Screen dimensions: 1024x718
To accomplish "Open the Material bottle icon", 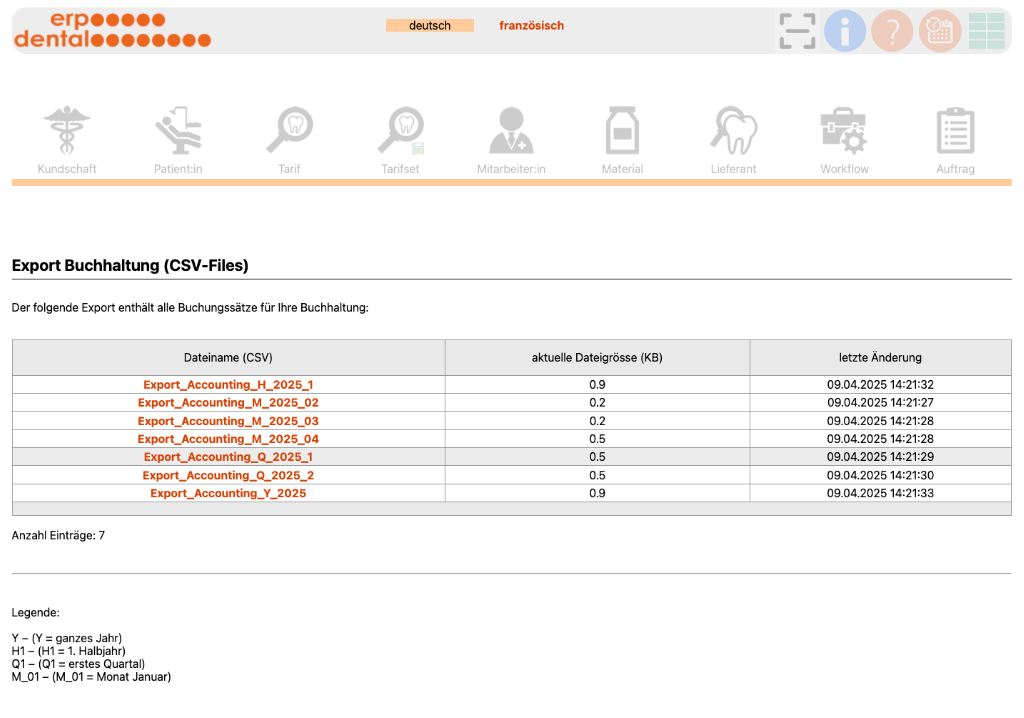I will coord(622,130).
